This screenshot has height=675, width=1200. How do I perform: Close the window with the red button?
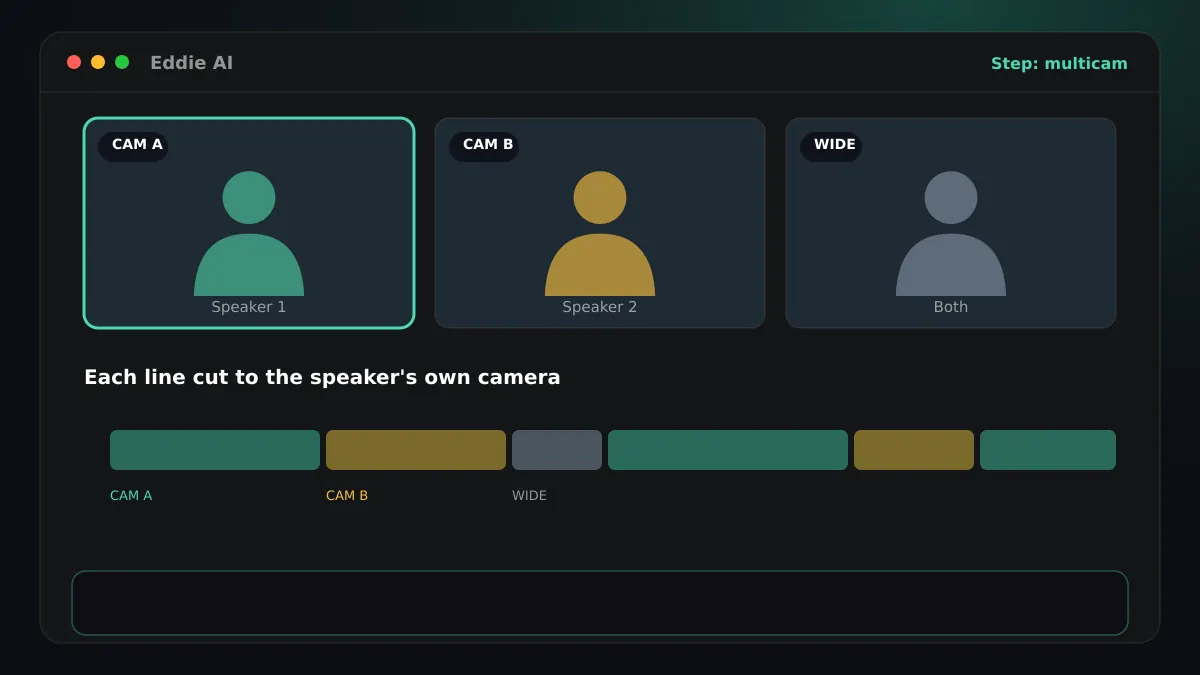[x=74, y=62]
